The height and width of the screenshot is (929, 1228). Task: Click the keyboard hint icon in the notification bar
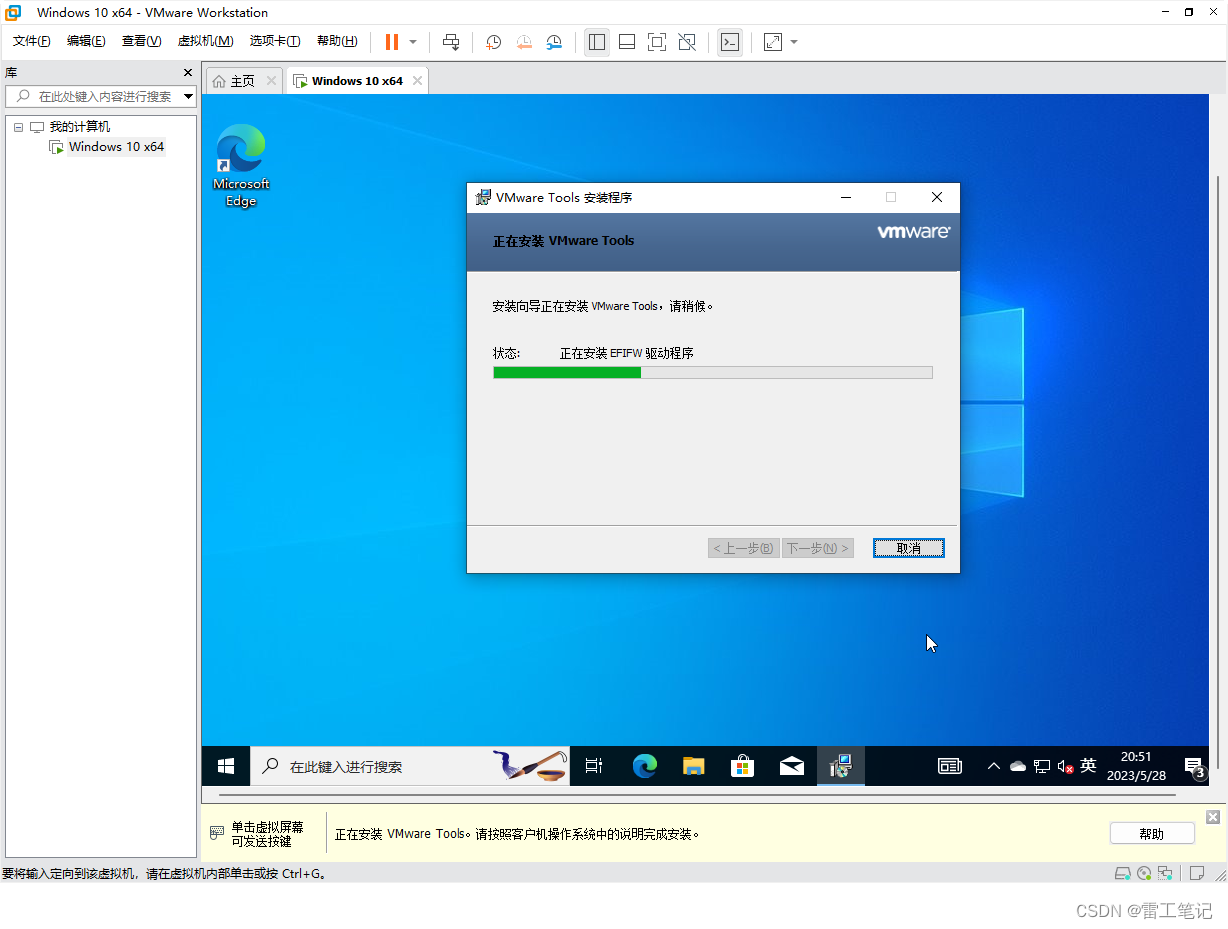pyautogui.click(x=216, y=833)
